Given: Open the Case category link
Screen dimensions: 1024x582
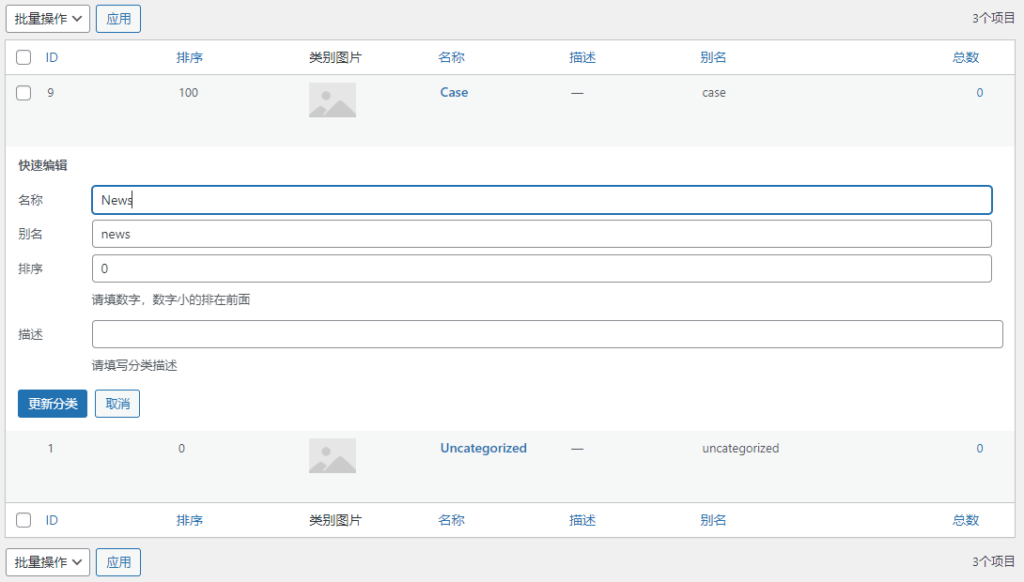Looking at the screenshot, I should 454,92.
